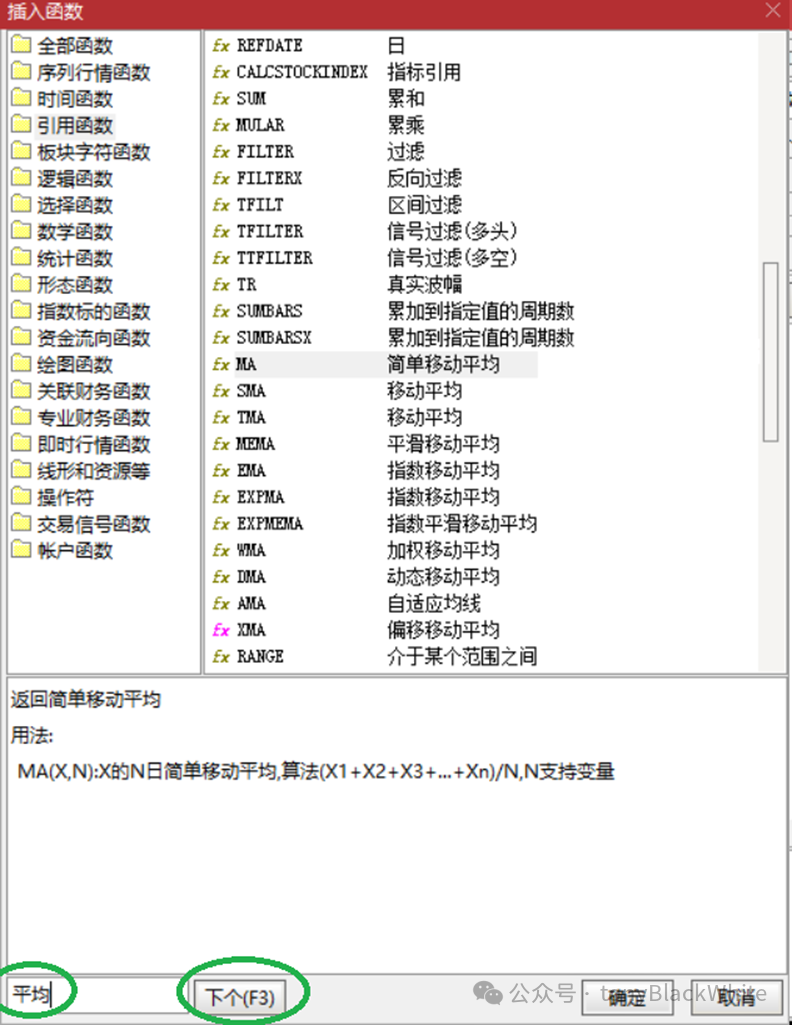Select the SUMBARSX function name
The image size is (792, 1025).
[x=274, y=337]
